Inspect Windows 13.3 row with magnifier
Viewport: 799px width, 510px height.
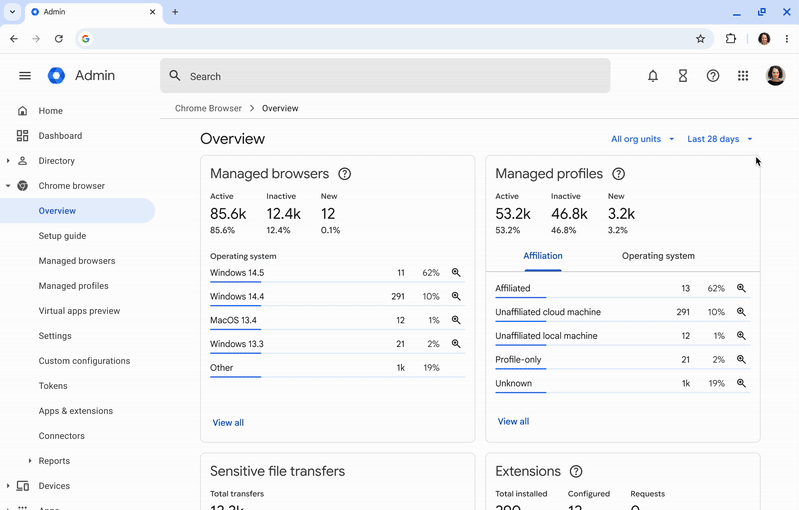456,344
